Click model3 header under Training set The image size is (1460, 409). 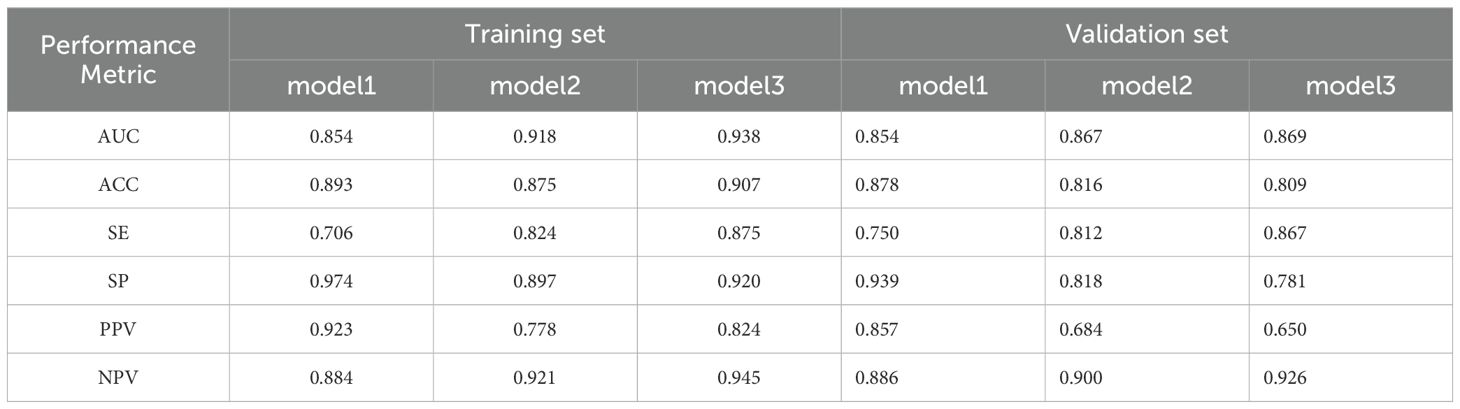click(739, 86)
